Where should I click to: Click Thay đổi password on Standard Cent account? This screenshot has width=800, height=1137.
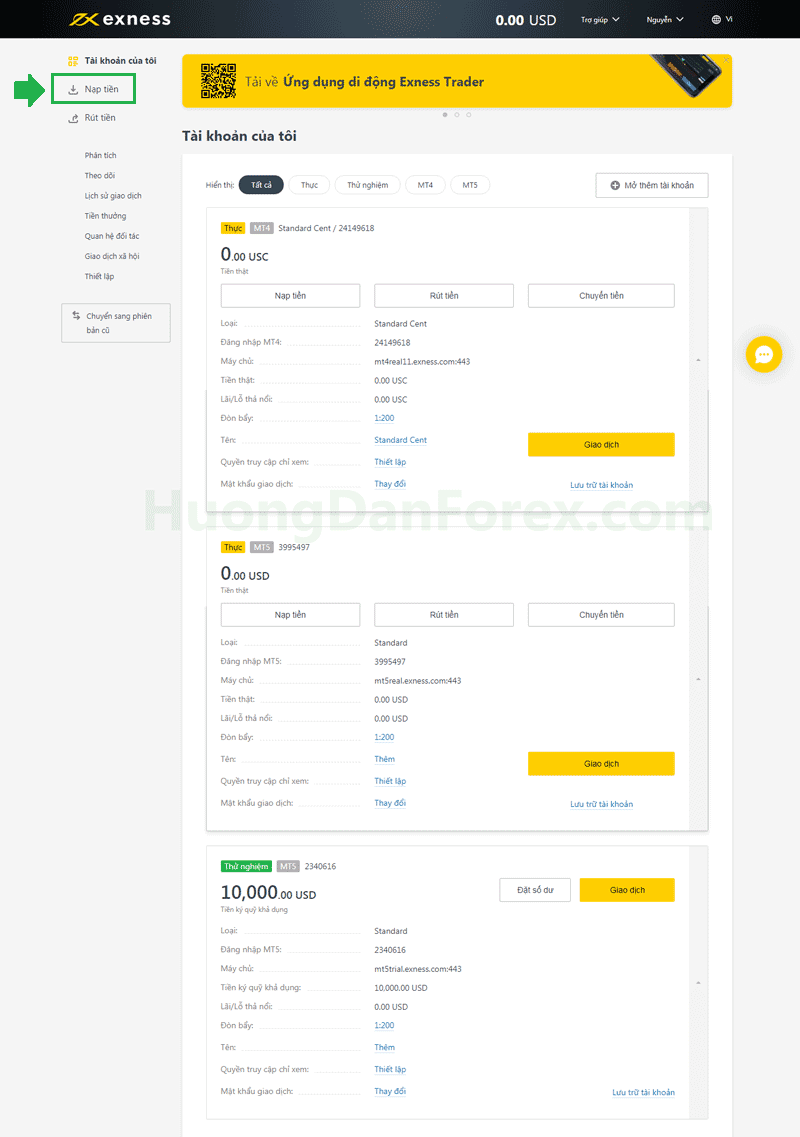pyautogui.click(x=390, y=484)
